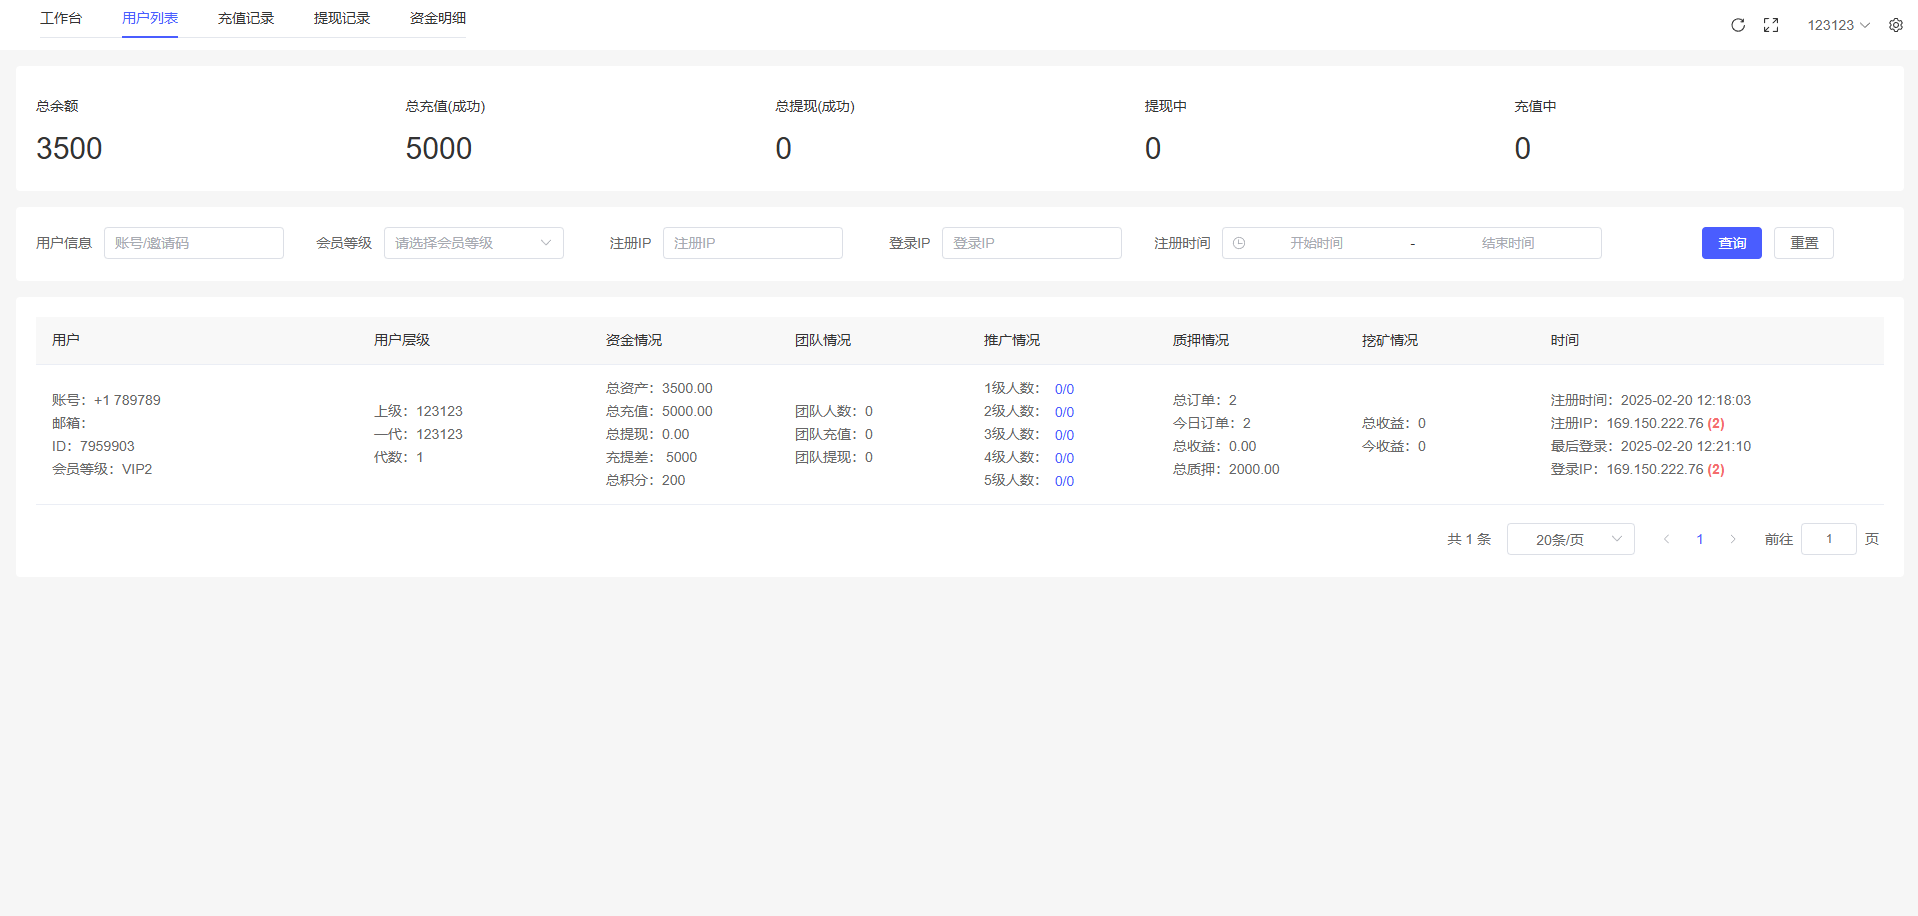Switch to the 资金明细 tab

(438, 18)
